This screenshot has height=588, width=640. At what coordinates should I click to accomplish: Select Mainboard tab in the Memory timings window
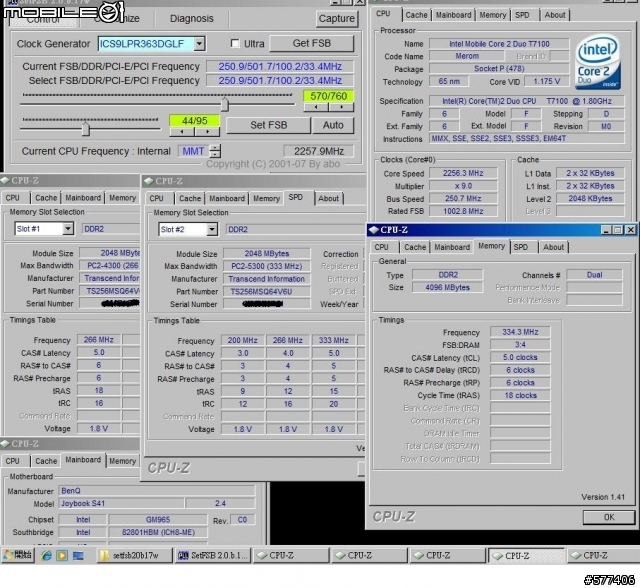[x=452, y=247]
